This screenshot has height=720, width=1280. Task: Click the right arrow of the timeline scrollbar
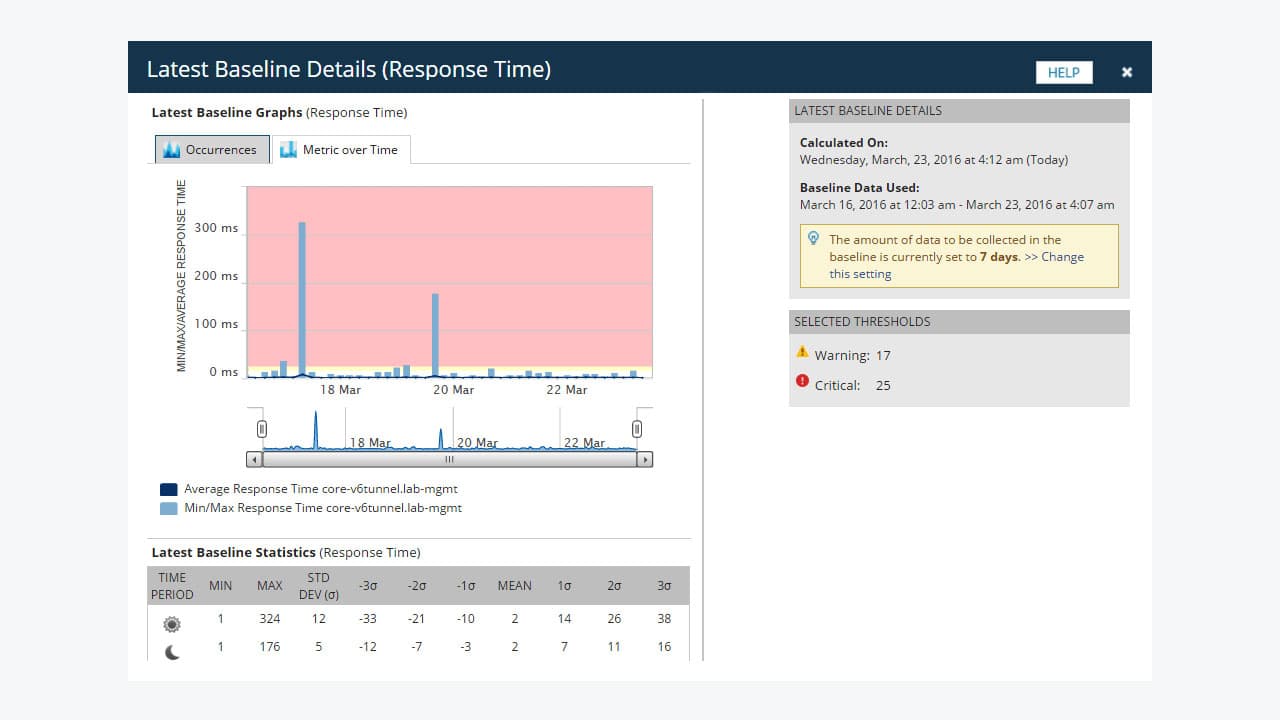[x=645, y=459]
